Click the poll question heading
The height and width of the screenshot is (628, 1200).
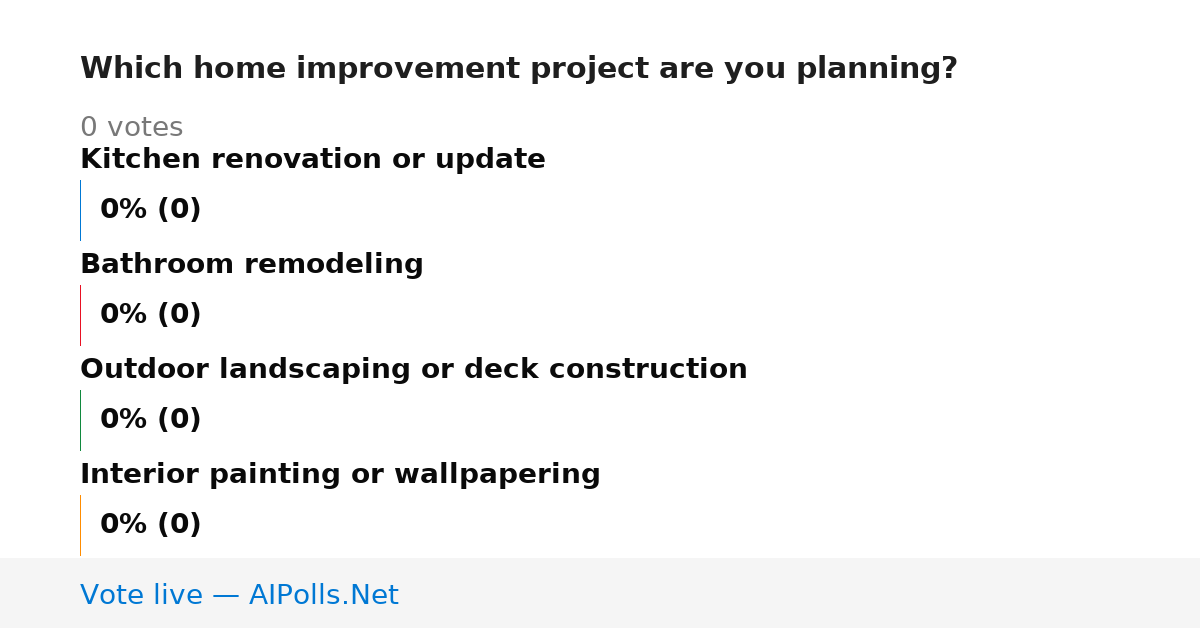pyautogui.click(x=519, y=69)
